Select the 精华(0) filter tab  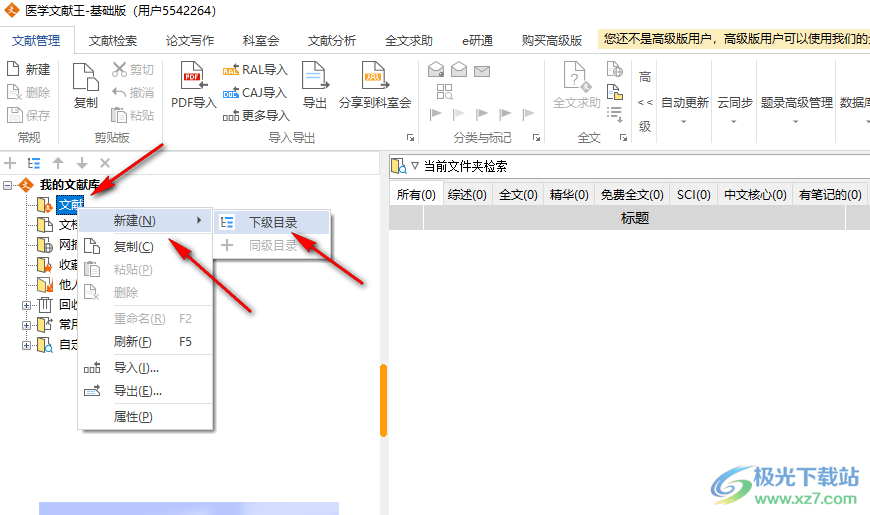point(569,195)
